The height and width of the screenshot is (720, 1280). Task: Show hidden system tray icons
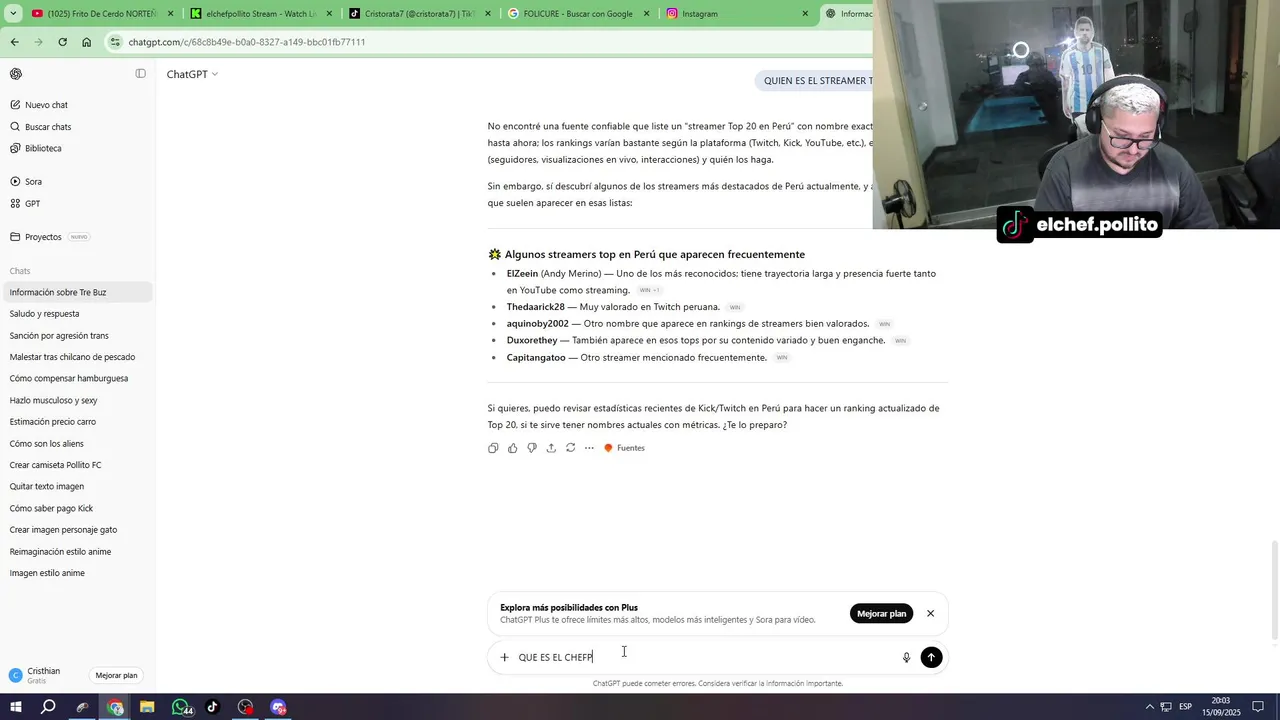(x=1150, y=707)
